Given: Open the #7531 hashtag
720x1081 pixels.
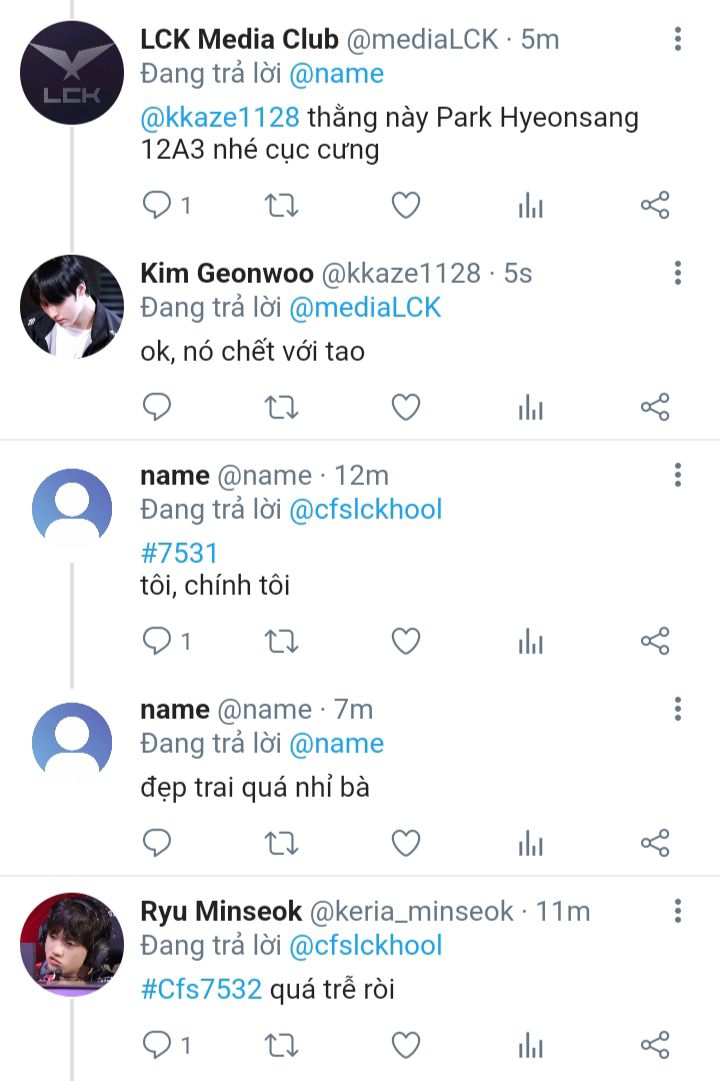Looking at the screenshot, I should (x=179, y=553).
